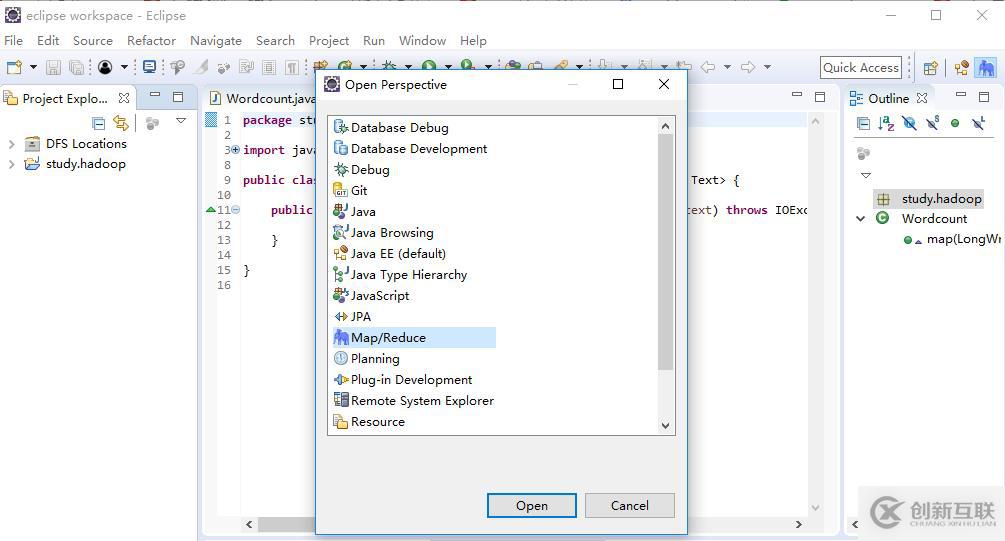Click the Forward navigation arrow in the toolbar

point(747,67)
